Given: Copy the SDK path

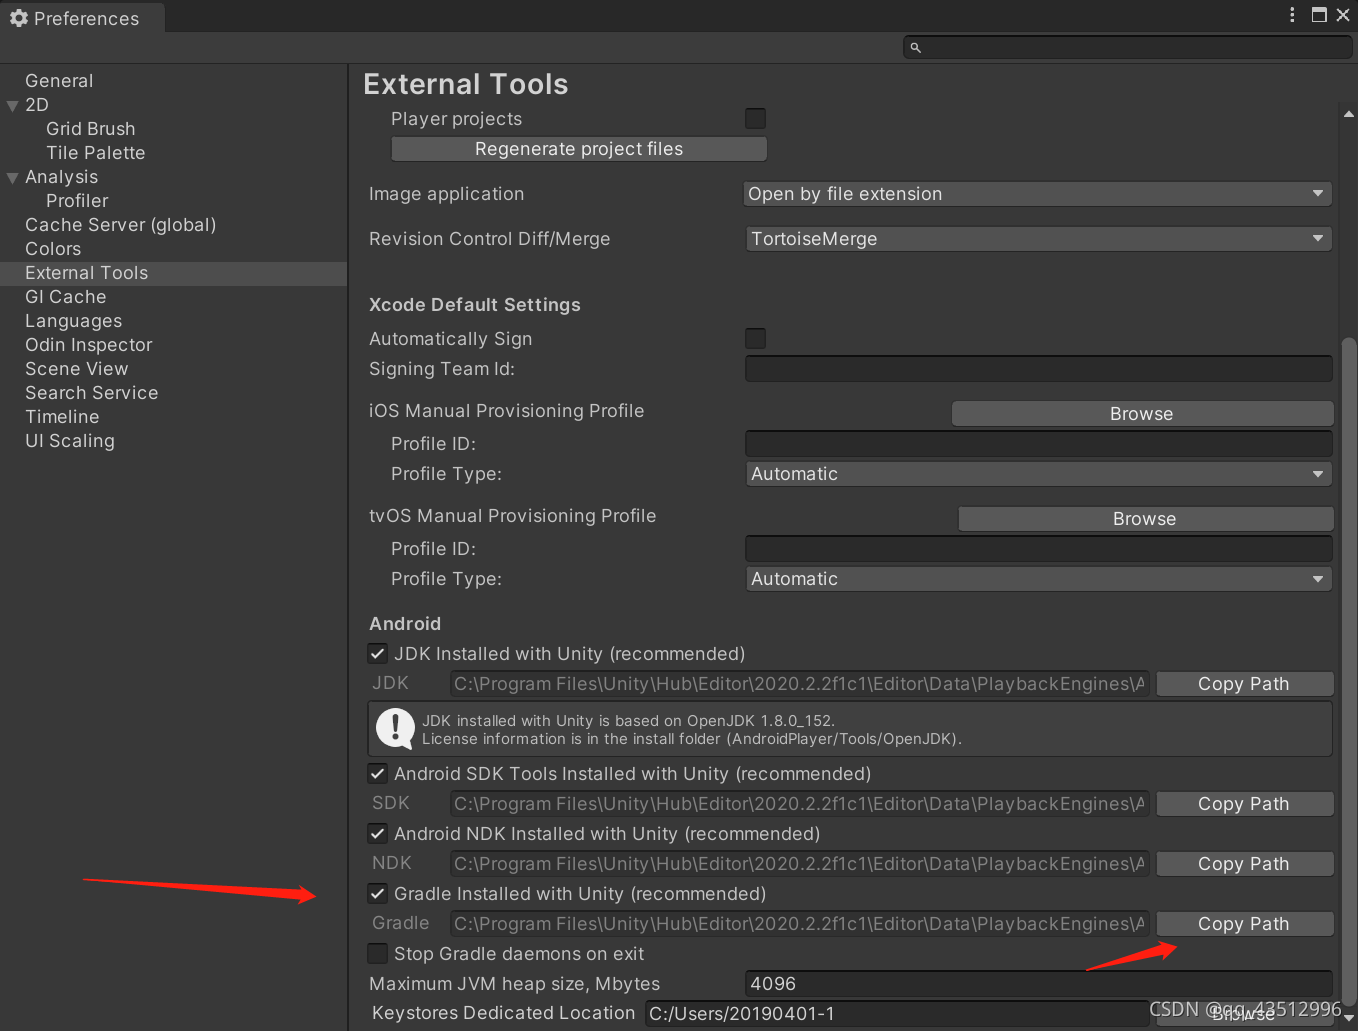Looking at the screenshot, I should point(1244,803).
